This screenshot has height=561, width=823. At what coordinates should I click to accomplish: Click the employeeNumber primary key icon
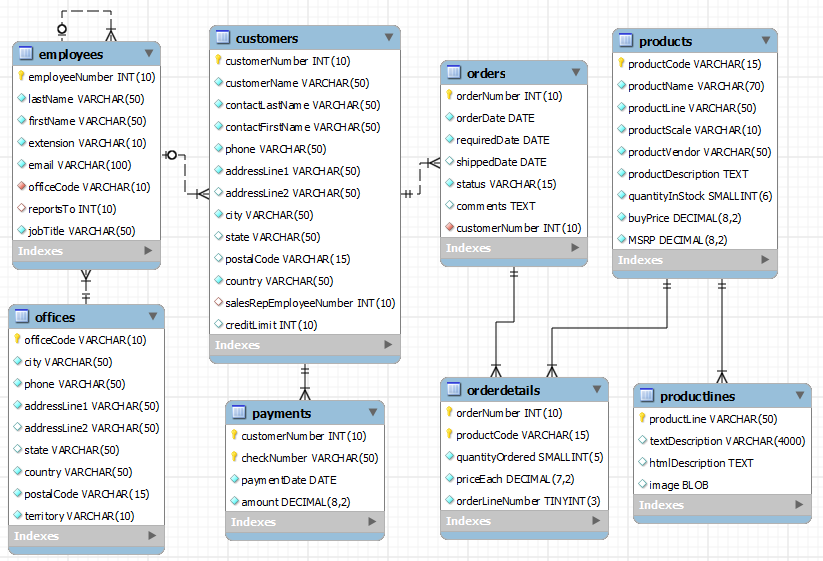(21, 77)
